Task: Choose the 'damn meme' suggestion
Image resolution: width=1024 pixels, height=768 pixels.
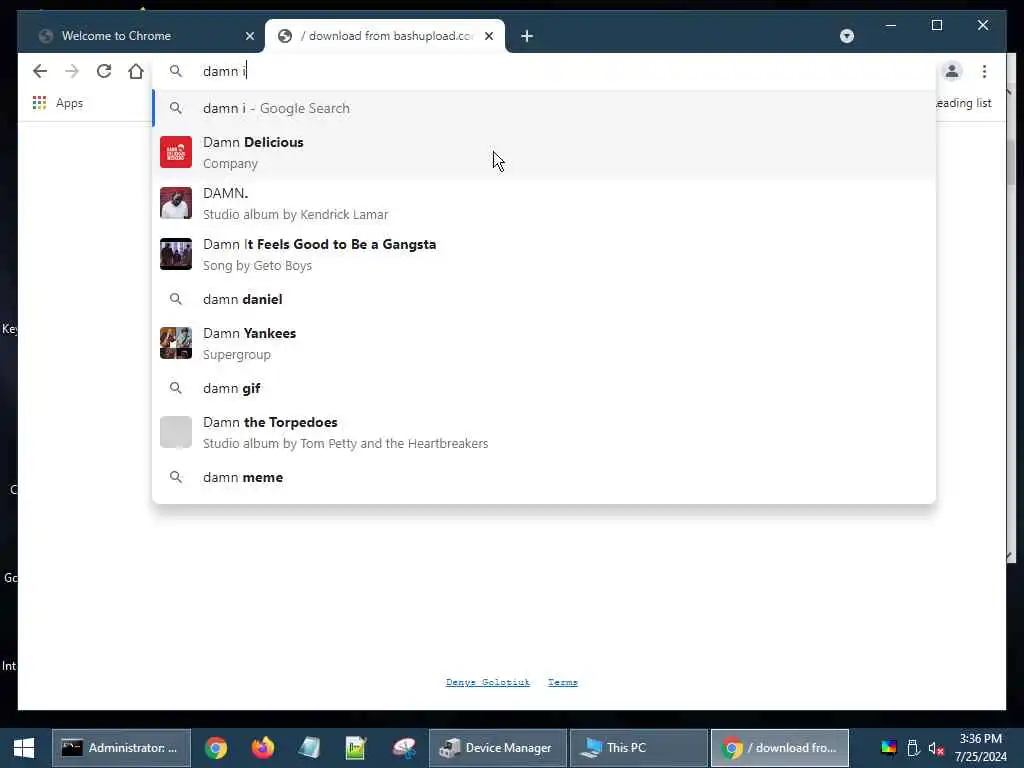Action: point(544,477)
